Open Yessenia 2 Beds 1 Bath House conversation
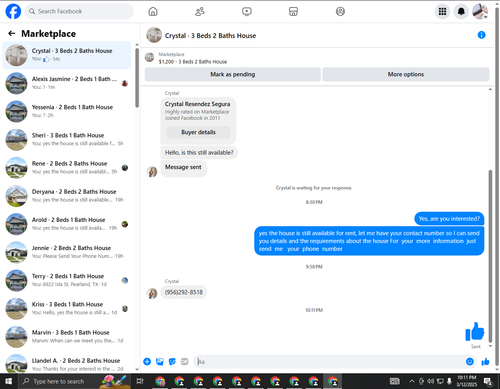Screen dimensions: 500x389 point(67,111)
